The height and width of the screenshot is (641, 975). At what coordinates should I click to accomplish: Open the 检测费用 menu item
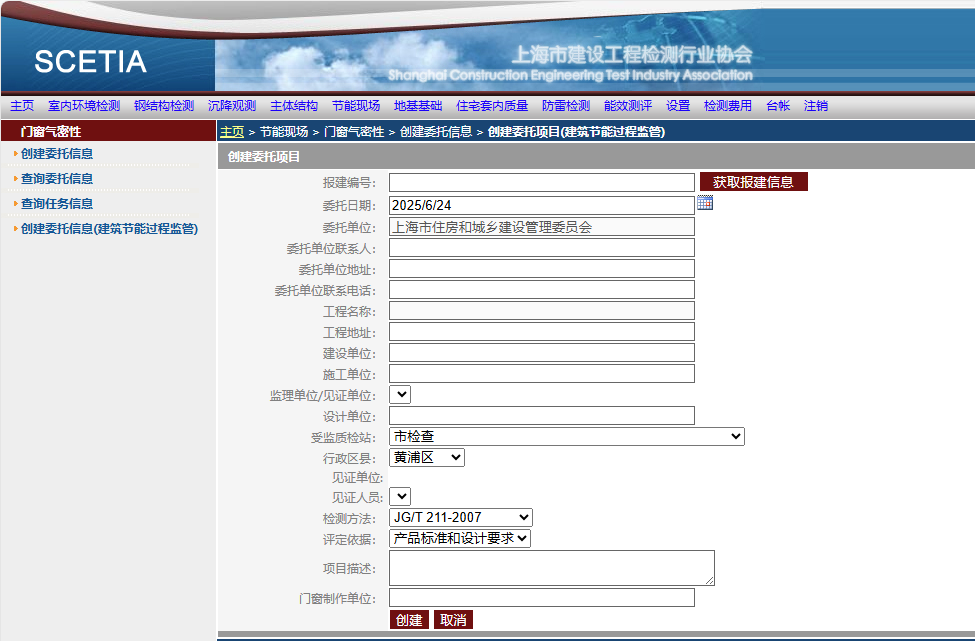(728, 106)
